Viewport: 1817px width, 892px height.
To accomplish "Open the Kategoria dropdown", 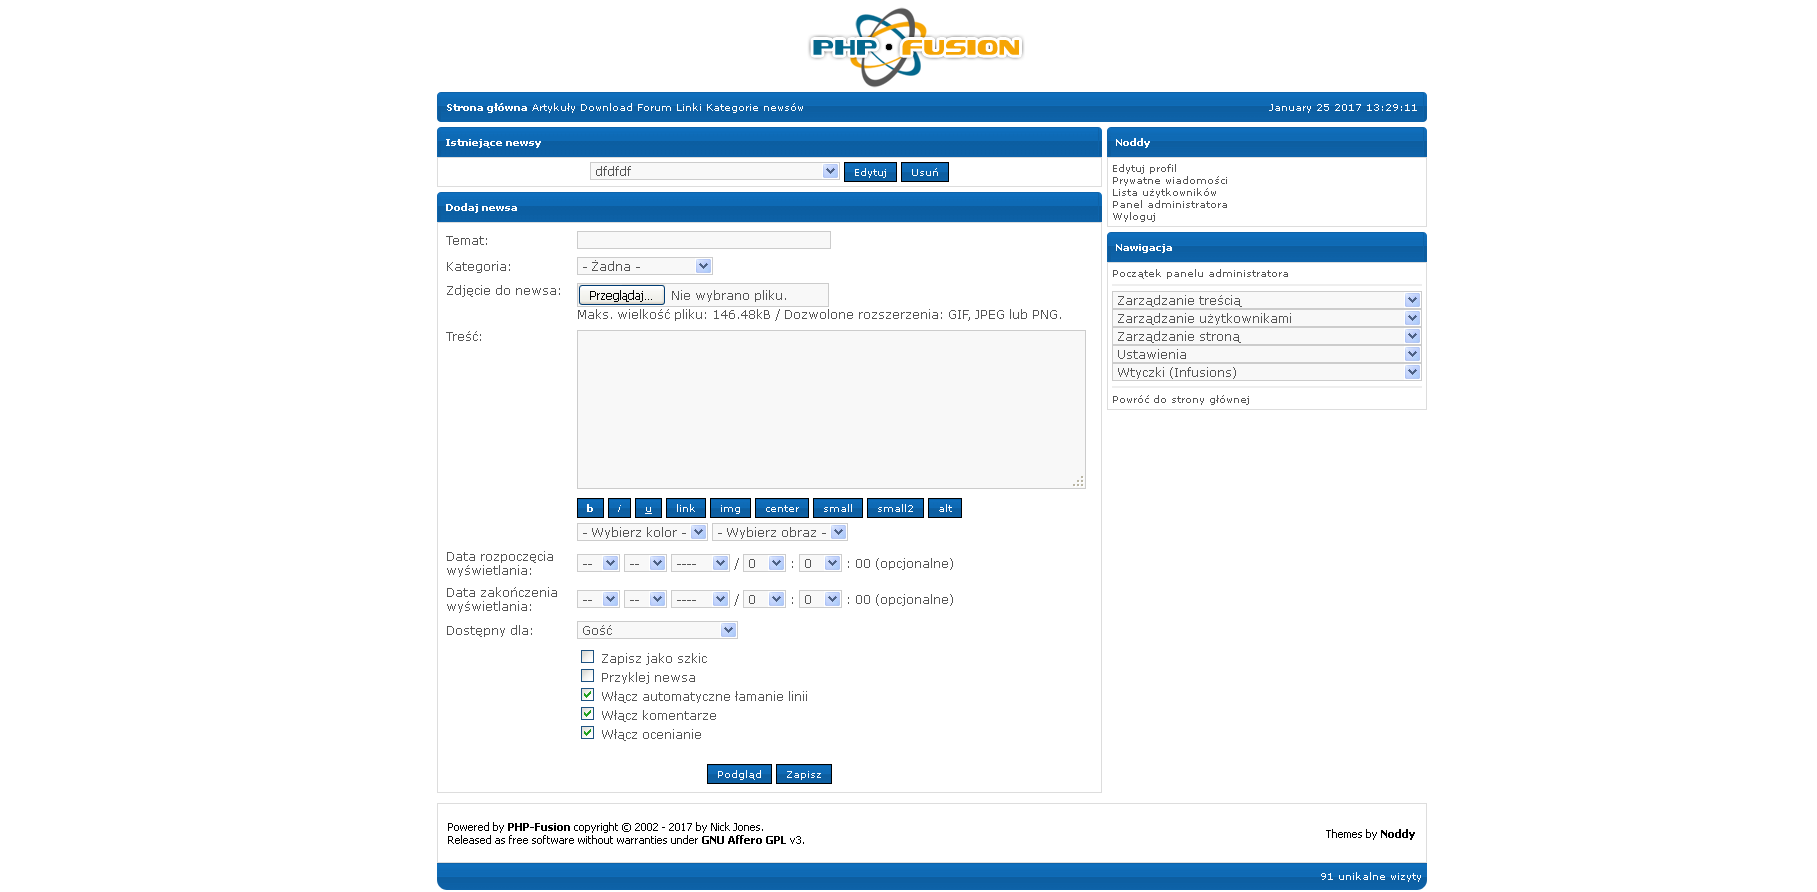I will pos(645,266).
